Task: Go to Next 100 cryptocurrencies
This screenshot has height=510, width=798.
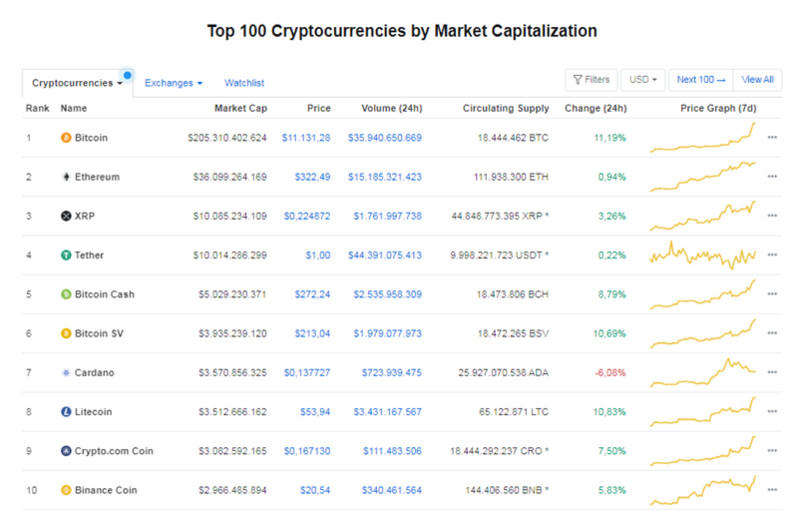Action: (x=700, y=80)
